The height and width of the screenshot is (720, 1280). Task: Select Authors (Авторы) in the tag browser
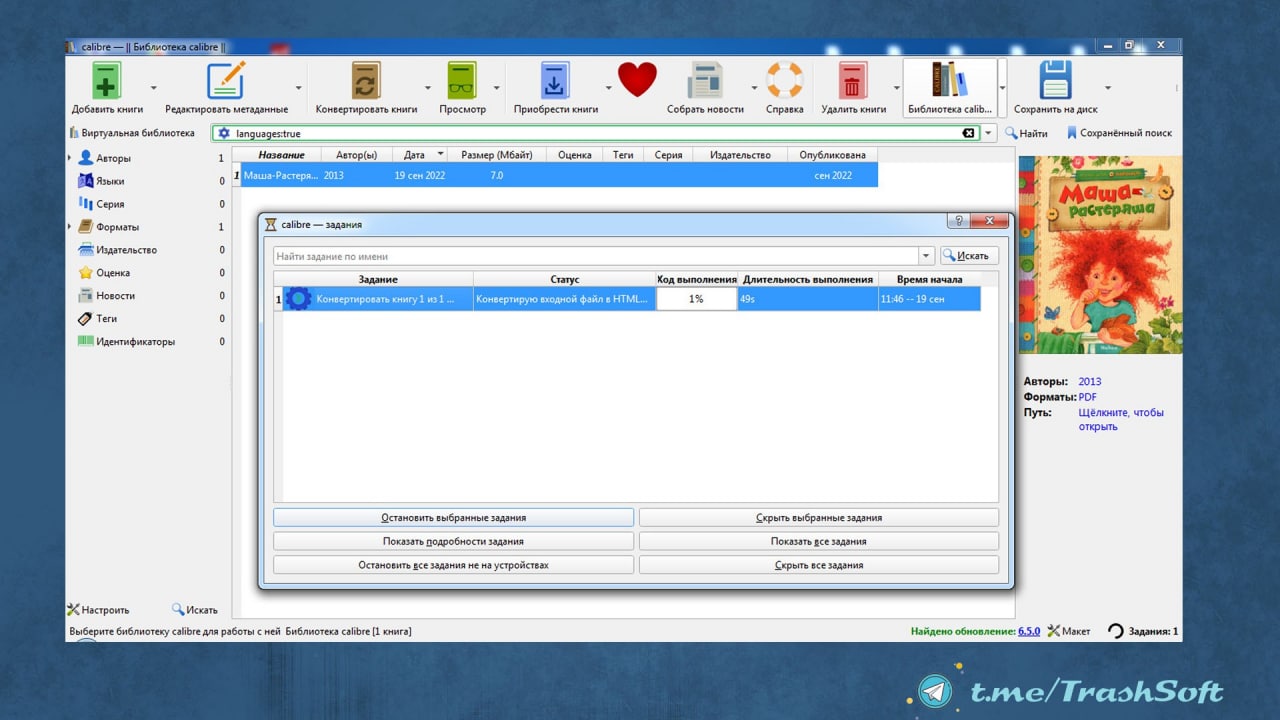(x=113, y=158)
